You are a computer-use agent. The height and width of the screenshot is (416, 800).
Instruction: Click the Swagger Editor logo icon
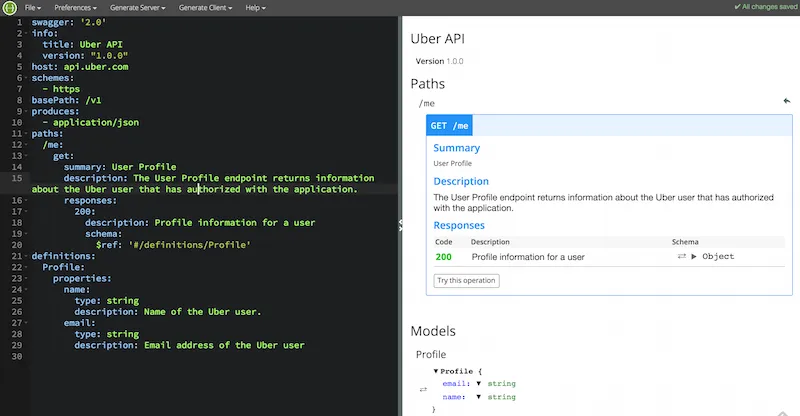click(x=9, y=8)
